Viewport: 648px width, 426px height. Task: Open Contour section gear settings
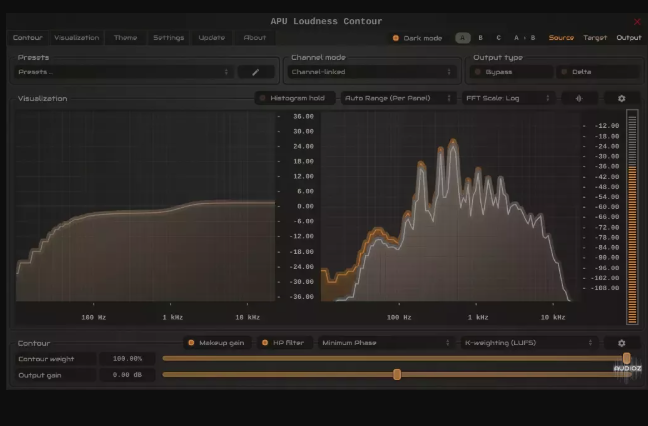[621, 343]
